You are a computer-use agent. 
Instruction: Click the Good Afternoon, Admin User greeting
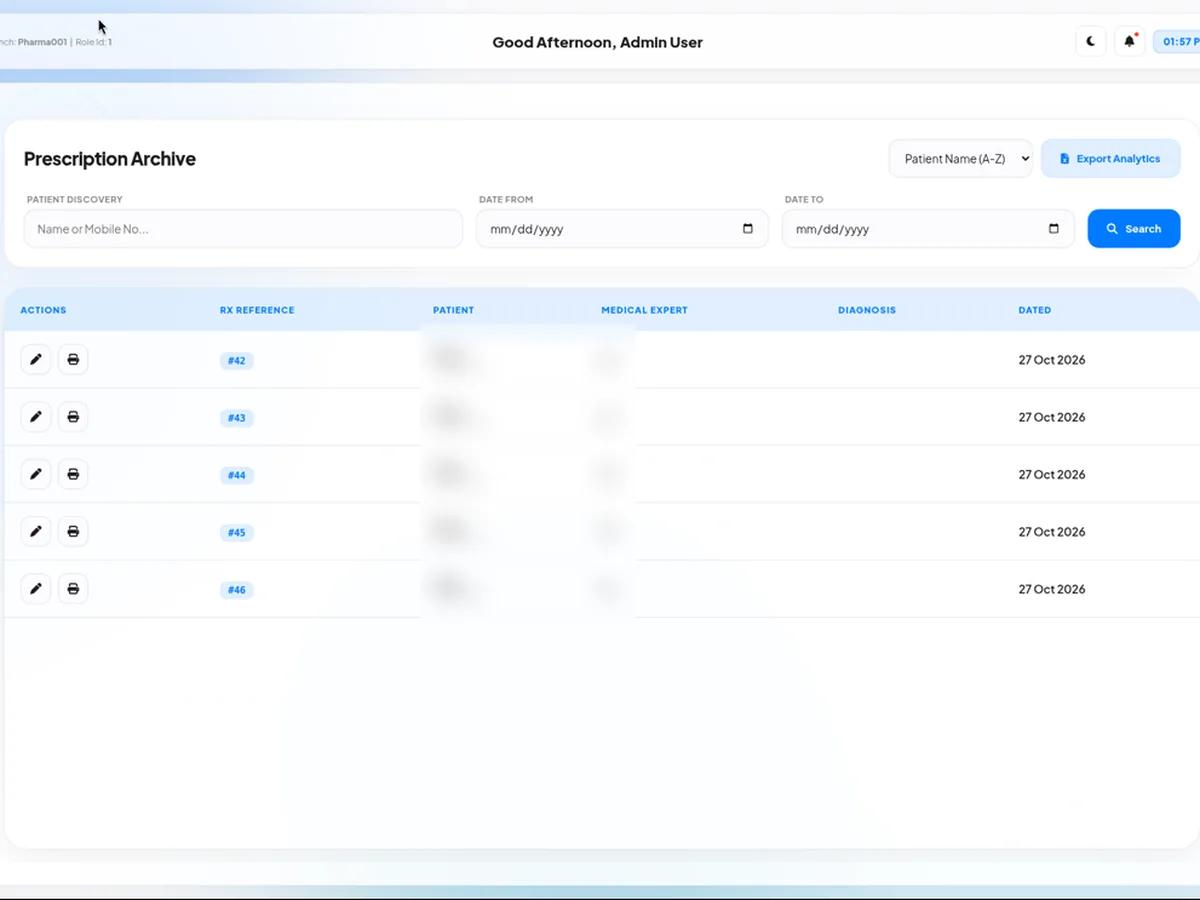point(598,43)
